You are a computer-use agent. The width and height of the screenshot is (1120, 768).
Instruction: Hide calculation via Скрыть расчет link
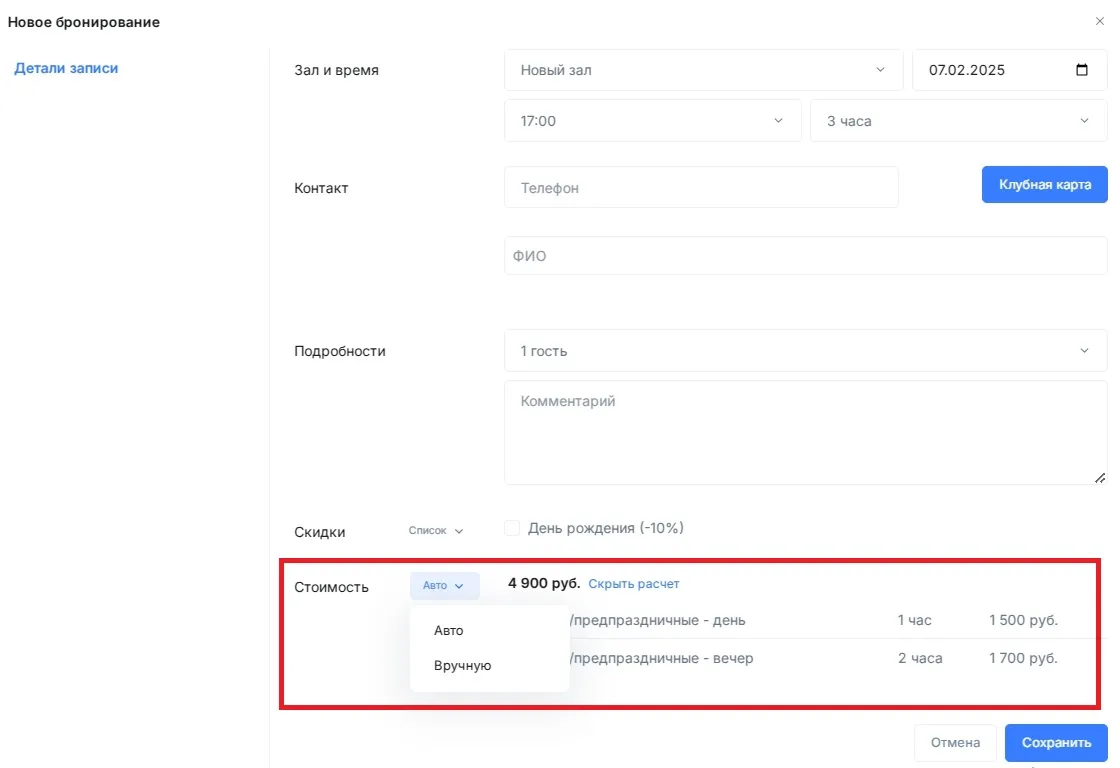point(633,584)
